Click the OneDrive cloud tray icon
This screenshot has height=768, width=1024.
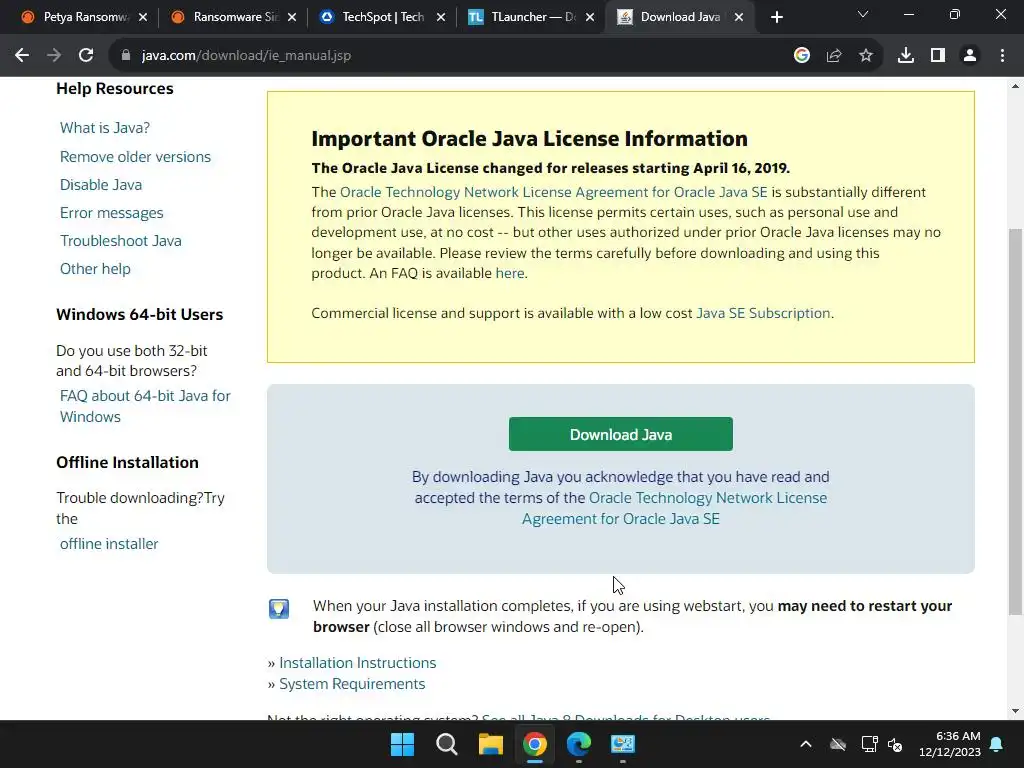click(x=838, y=744)
